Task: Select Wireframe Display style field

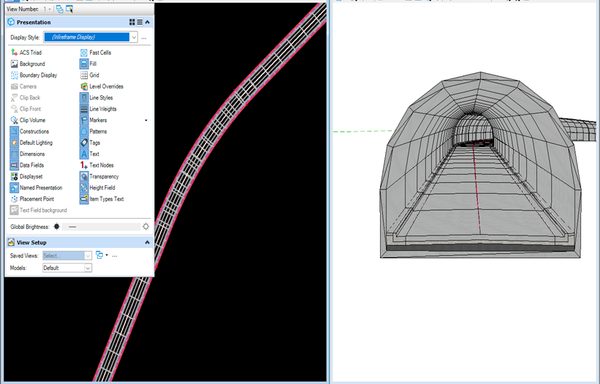Action: (87, 37)
